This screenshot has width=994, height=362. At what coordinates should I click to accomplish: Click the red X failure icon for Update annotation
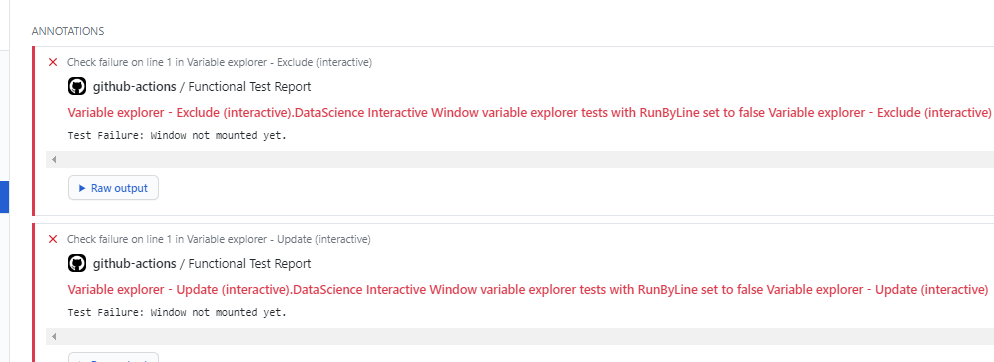tap(53, 239)
